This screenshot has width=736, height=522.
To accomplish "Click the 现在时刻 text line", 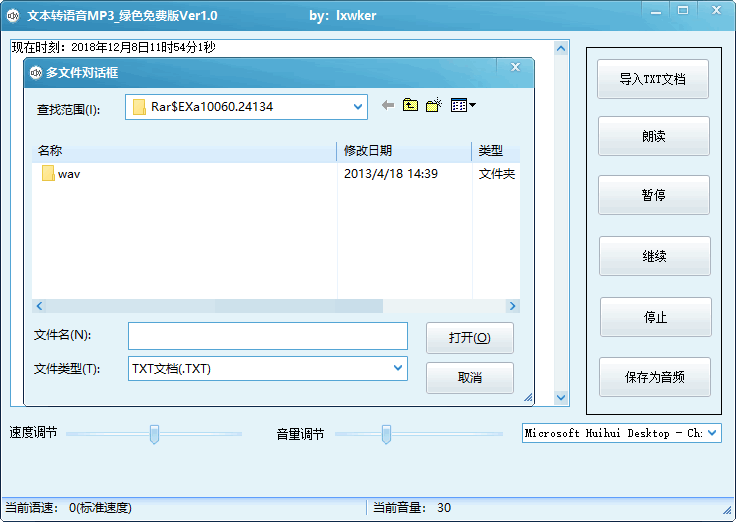I will (x=114, y=47).
